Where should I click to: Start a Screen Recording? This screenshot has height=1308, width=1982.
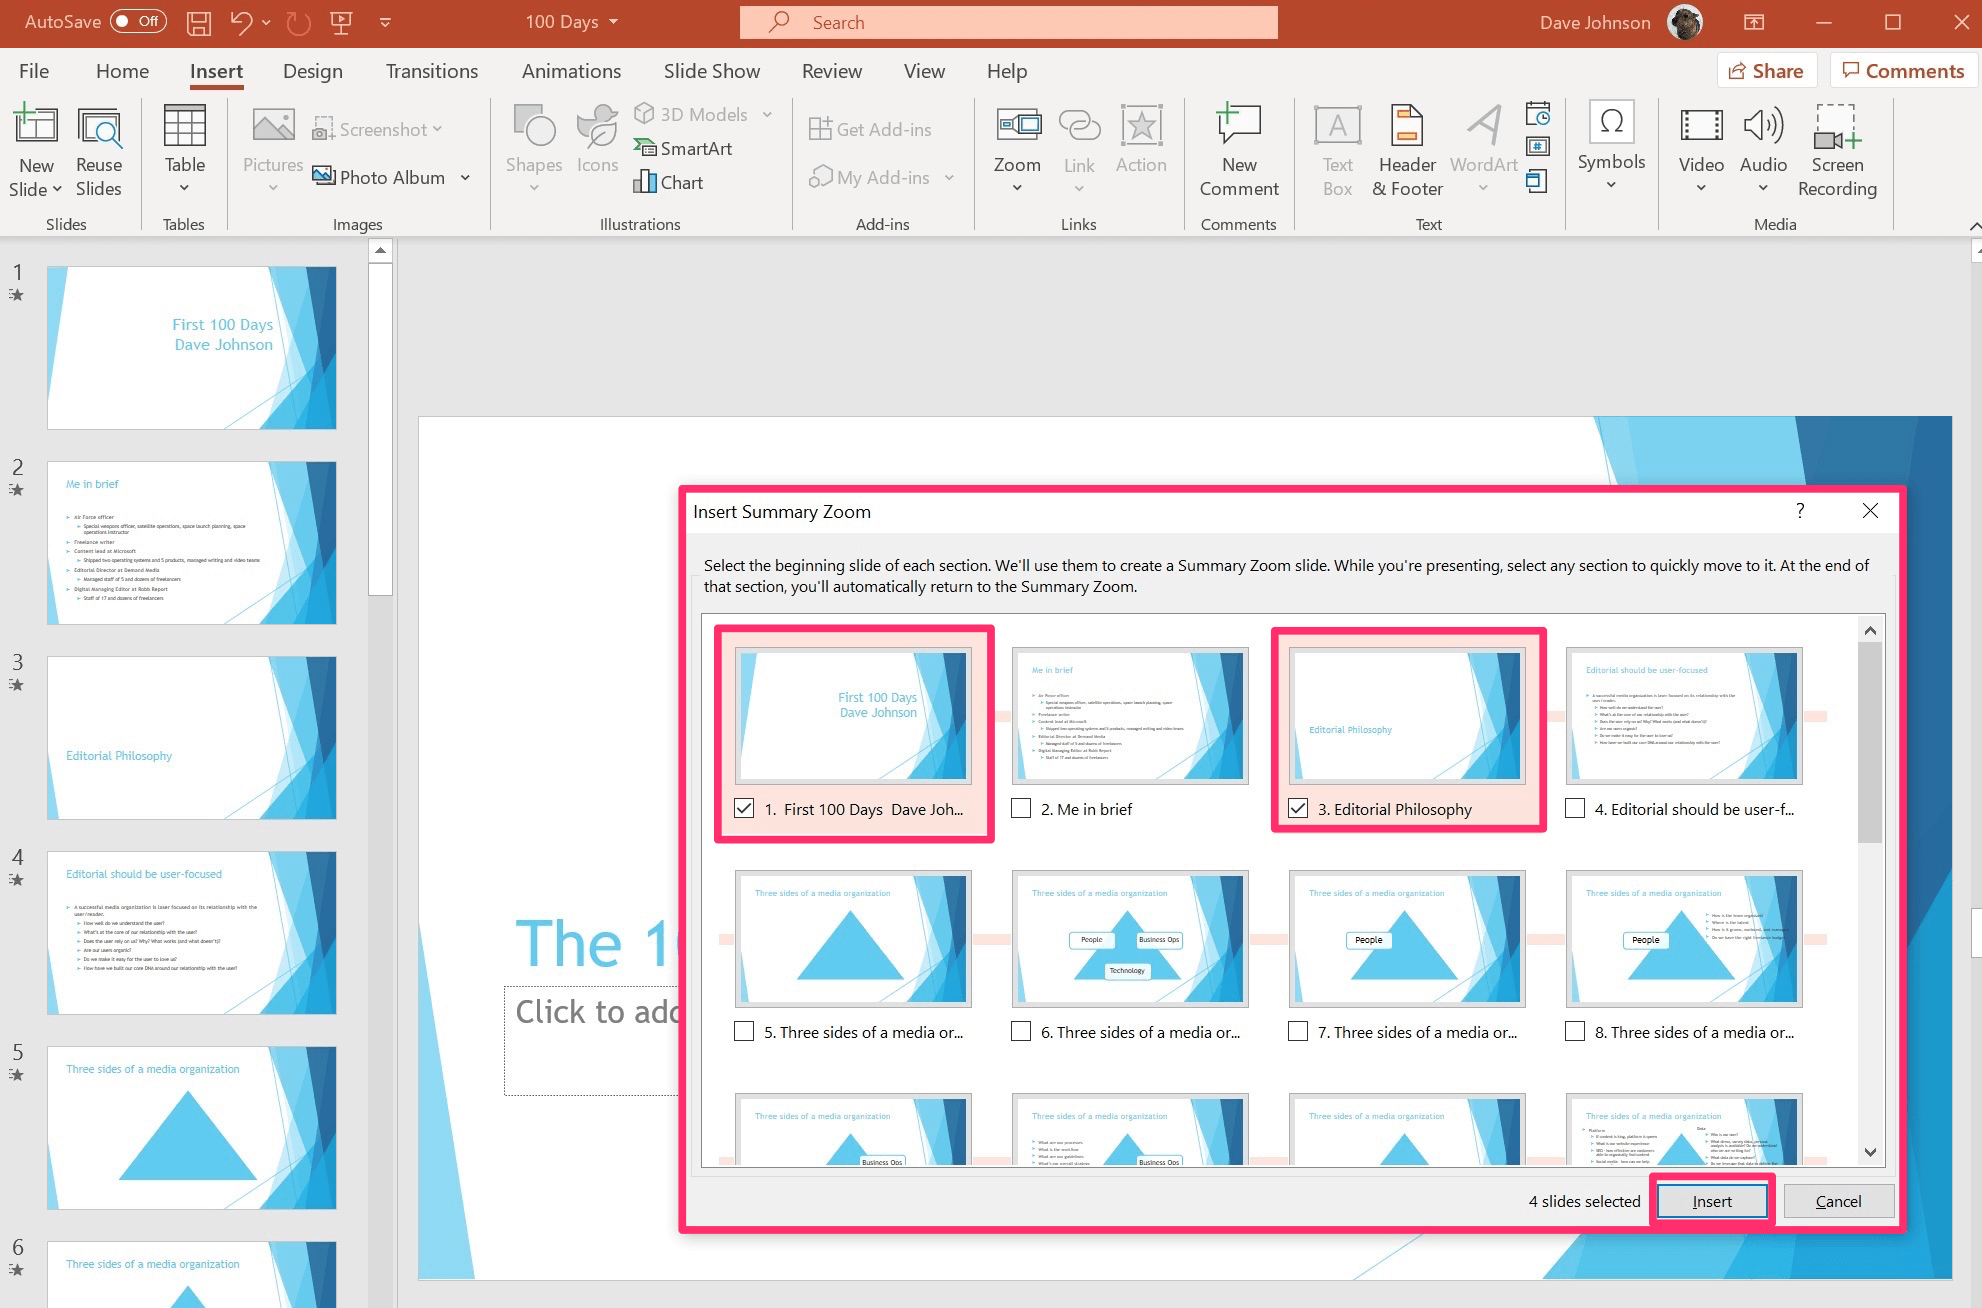pos(1837,150)
